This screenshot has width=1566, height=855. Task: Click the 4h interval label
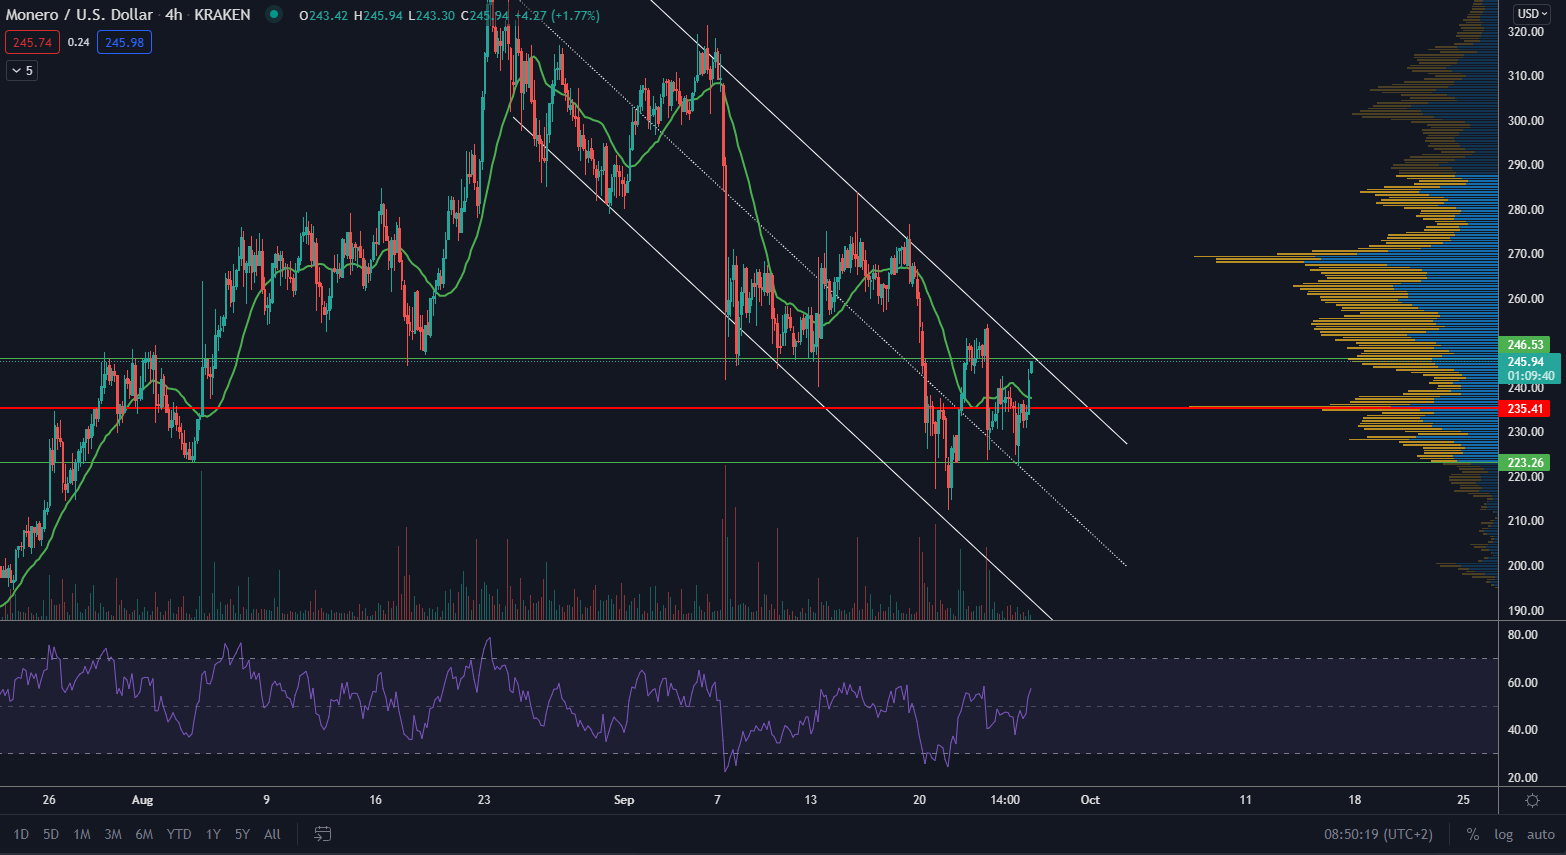coord(174,15)
